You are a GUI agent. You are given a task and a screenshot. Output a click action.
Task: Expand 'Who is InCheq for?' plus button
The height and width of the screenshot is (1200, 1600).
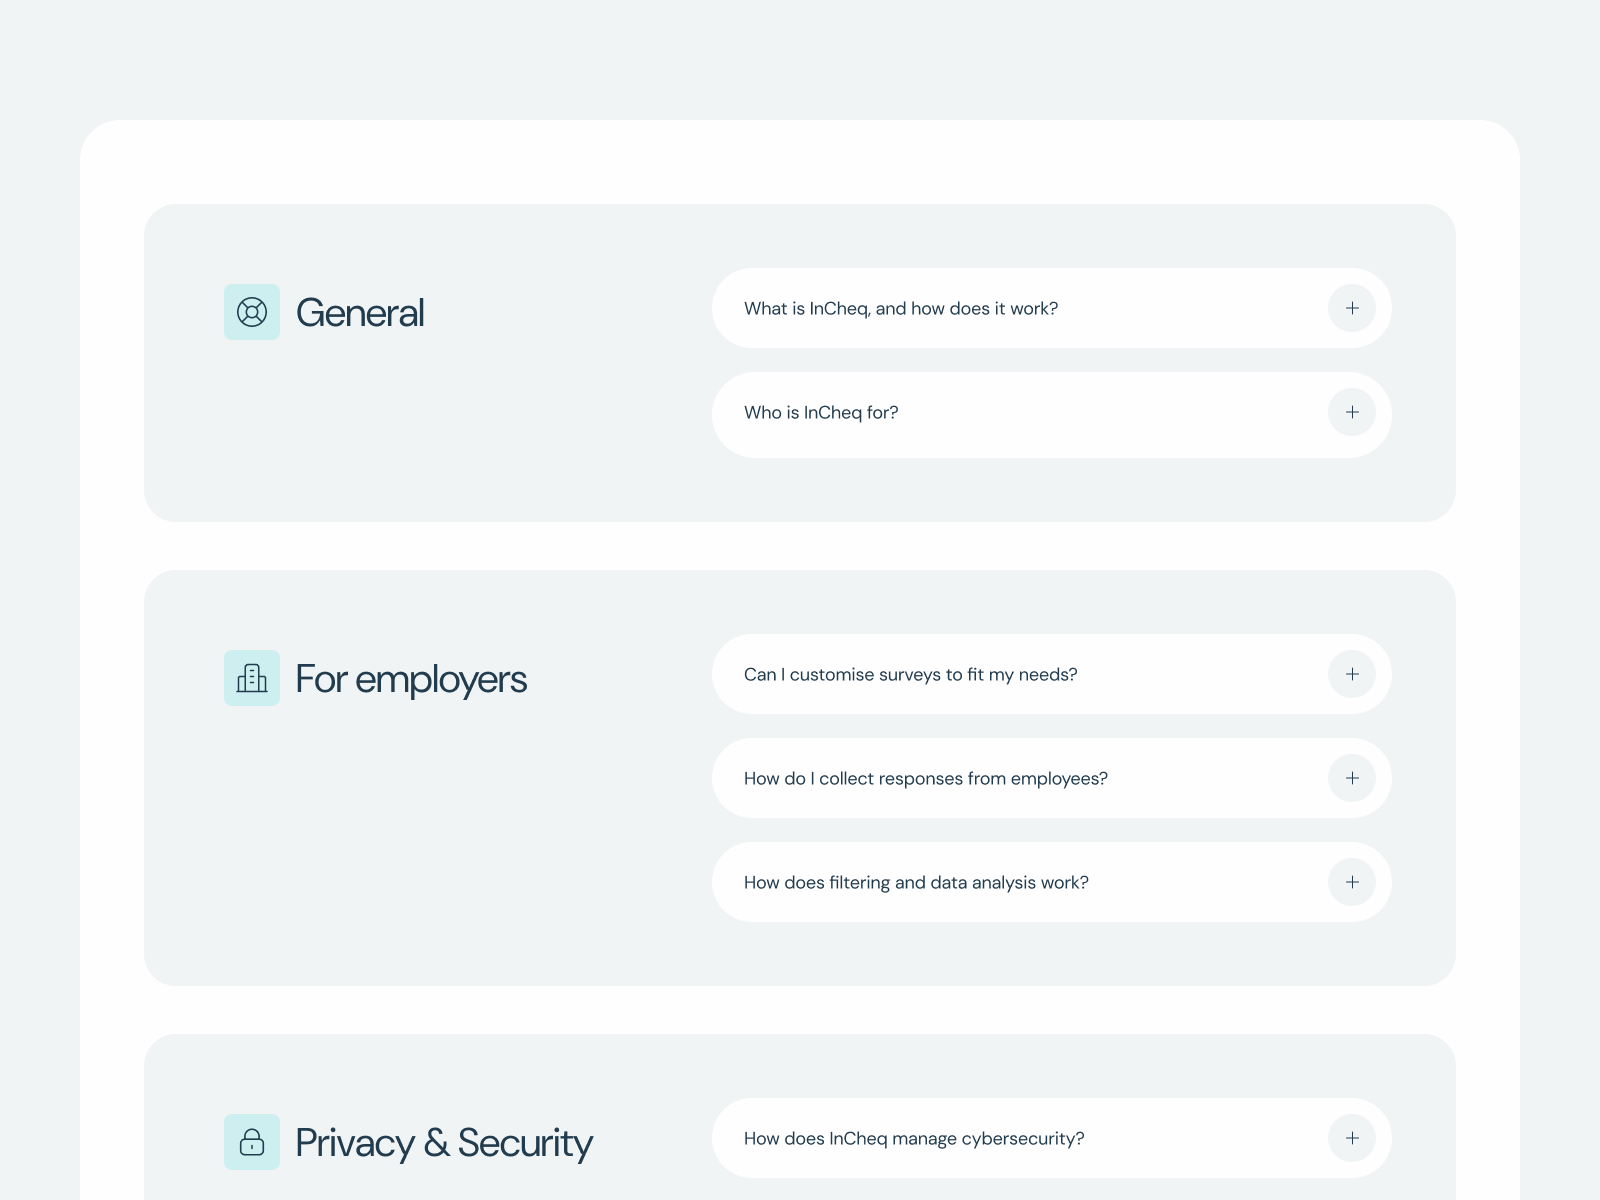(1352, 412)
